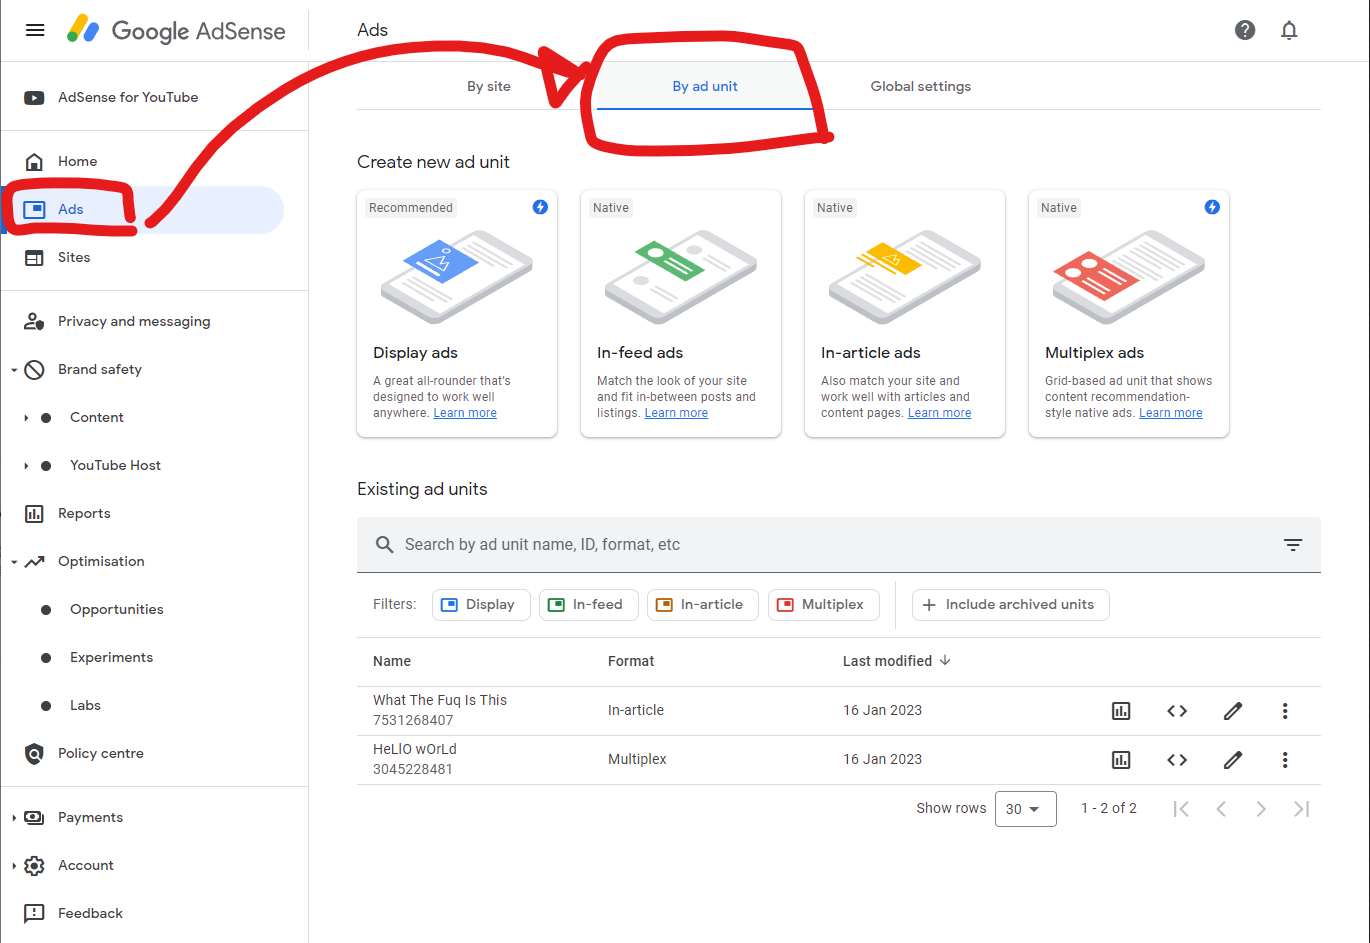The width and height of the screenshot is (1370, 943).
Task: Switch to the By ad unit tab
Action: 705,87
